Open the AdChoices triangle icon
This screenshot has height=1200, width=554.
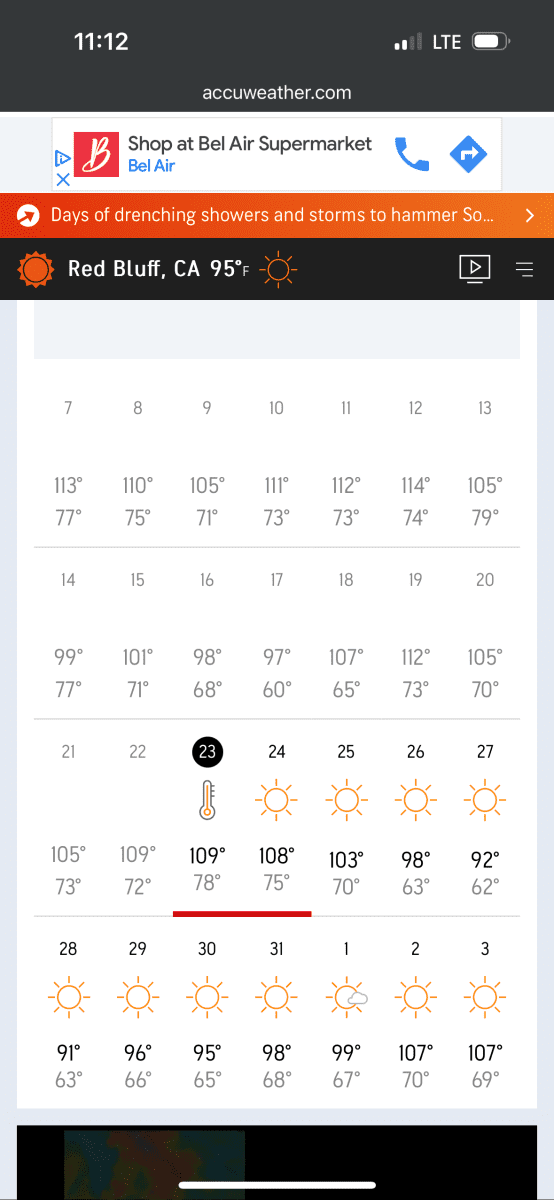point(62,158)
